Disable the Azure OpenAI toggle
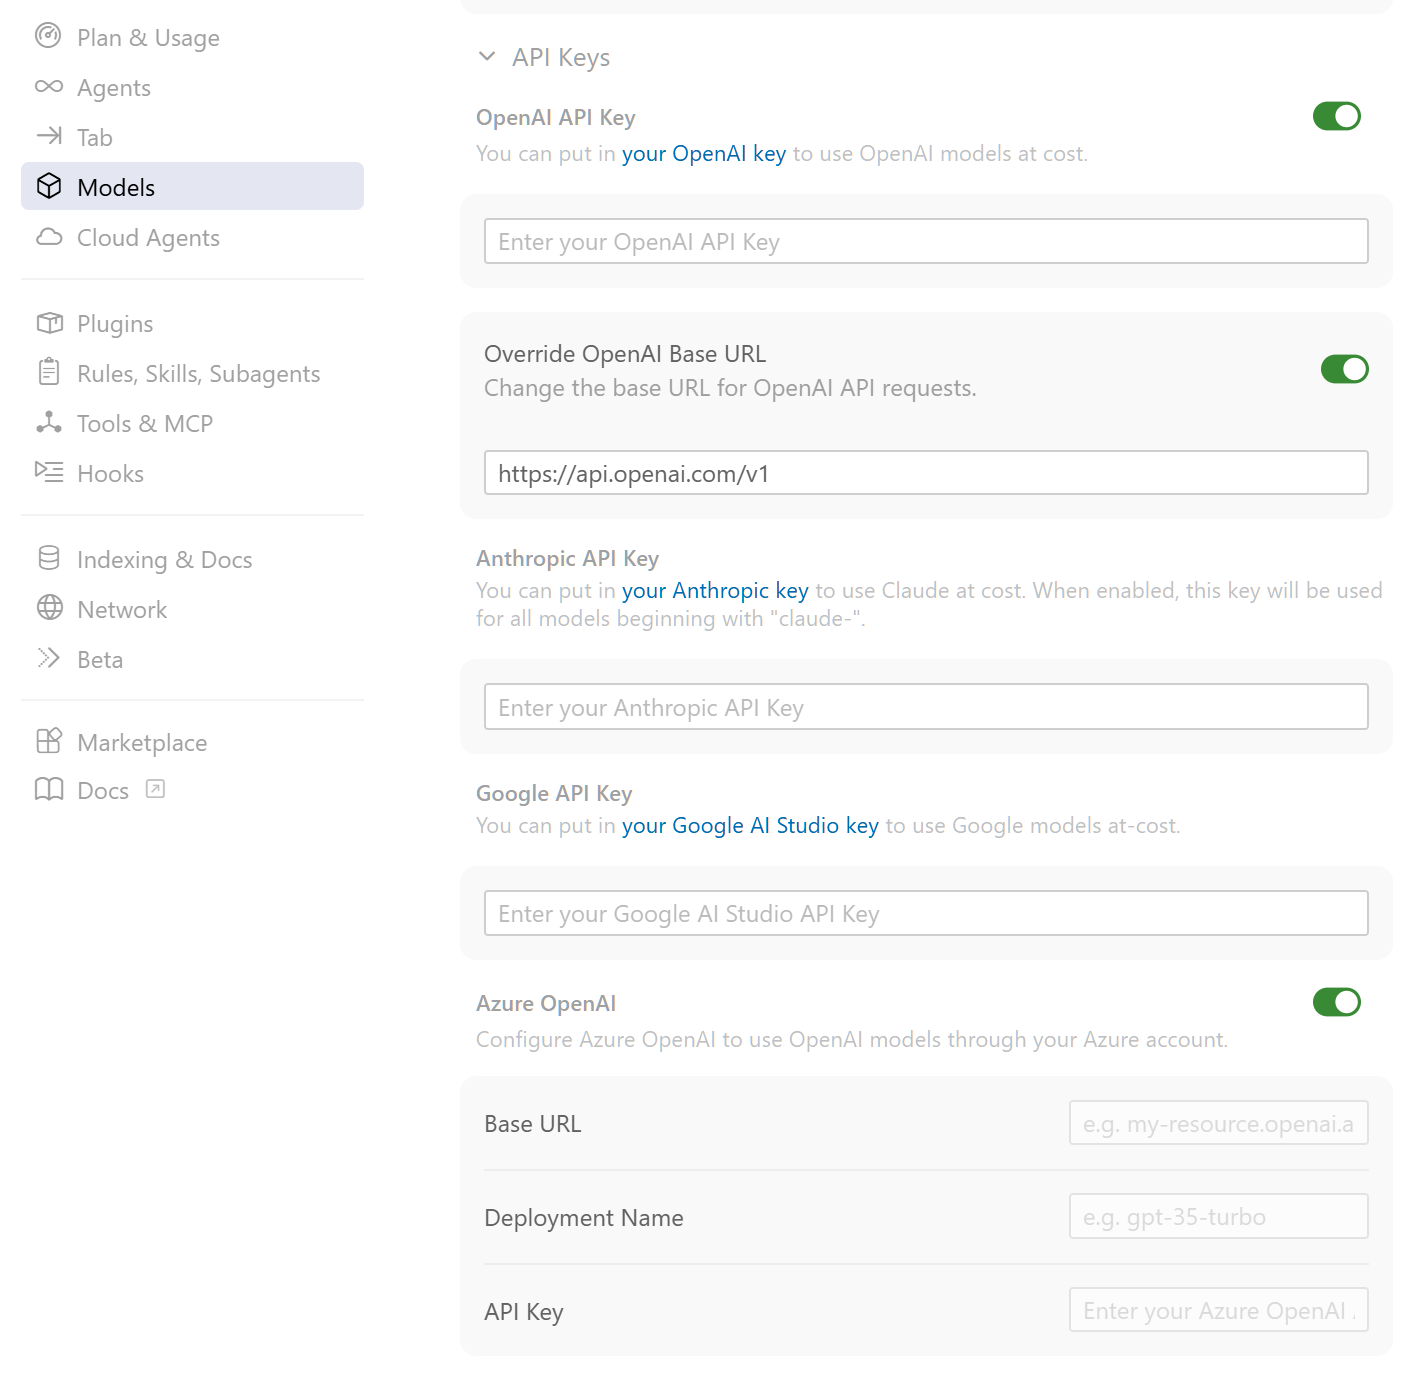This screenshot has height=1376, width=1422. click(x=1337, y=1002)
